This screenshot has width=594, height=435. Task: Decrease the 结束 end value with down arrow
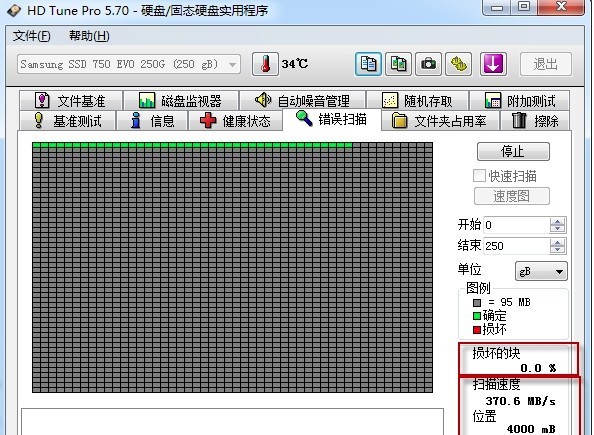click(x=557, y=249)
